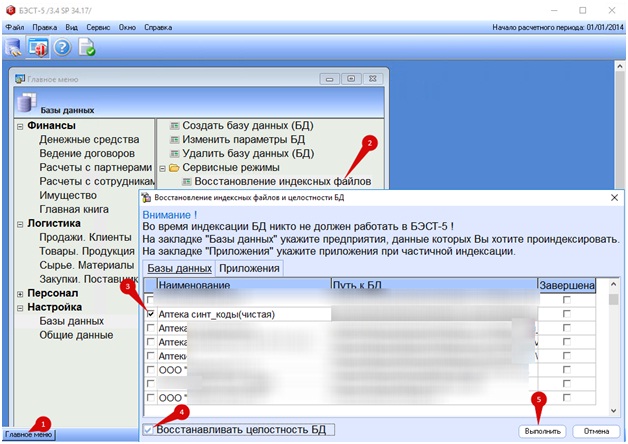Viewport: 628px width, 444px height.
Task: Click the Главное меню status bar button
Action: point(28,434)
